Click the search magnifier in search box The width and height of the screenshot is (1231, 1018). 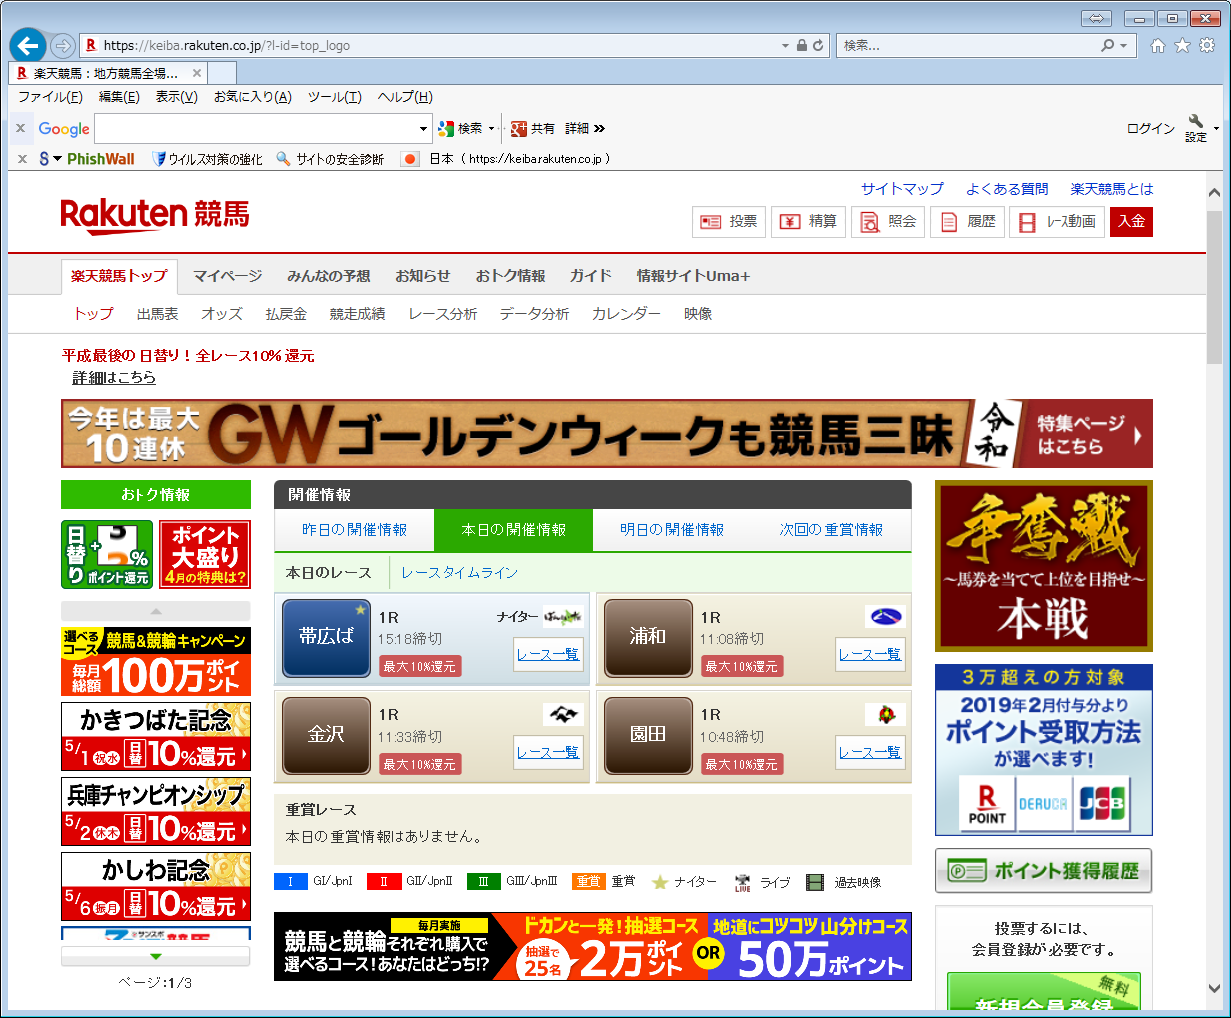(x=1107, y=46)
